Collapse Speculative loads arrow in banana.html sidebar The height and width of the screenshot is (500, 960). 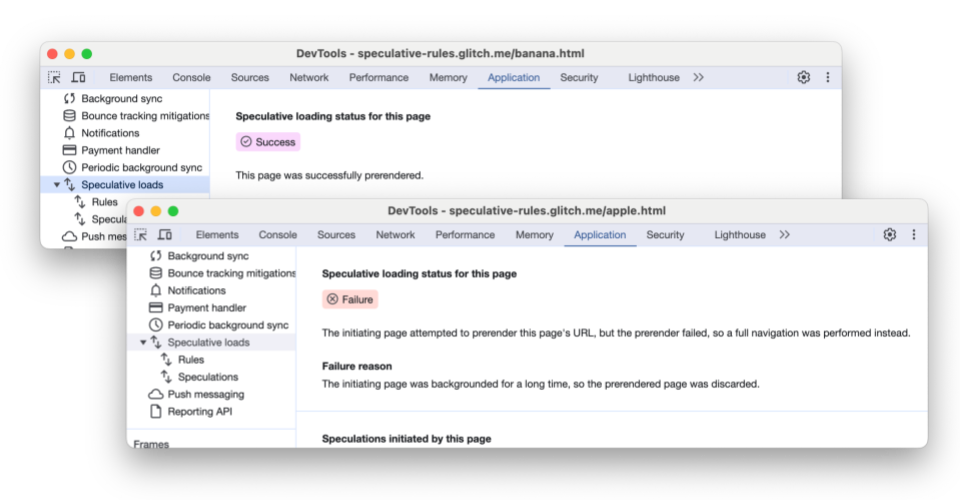pyautogui.click(x=57, y=185)
